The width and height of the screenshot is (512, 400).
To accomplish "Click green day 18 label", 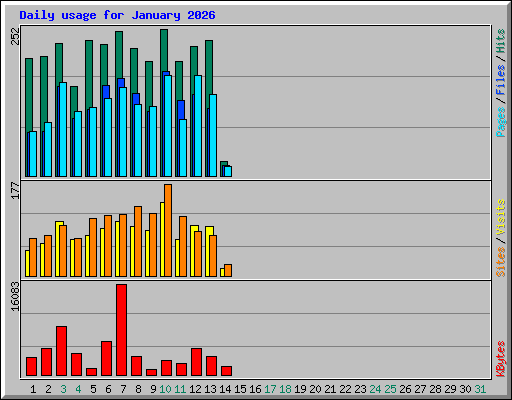I will 285,389.
